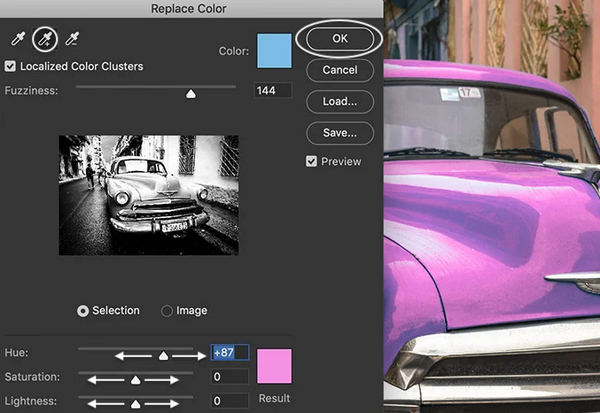The height and width of the screenshot is (413, 600).
Task: Click the Hue: label
Action: (16, 353)
